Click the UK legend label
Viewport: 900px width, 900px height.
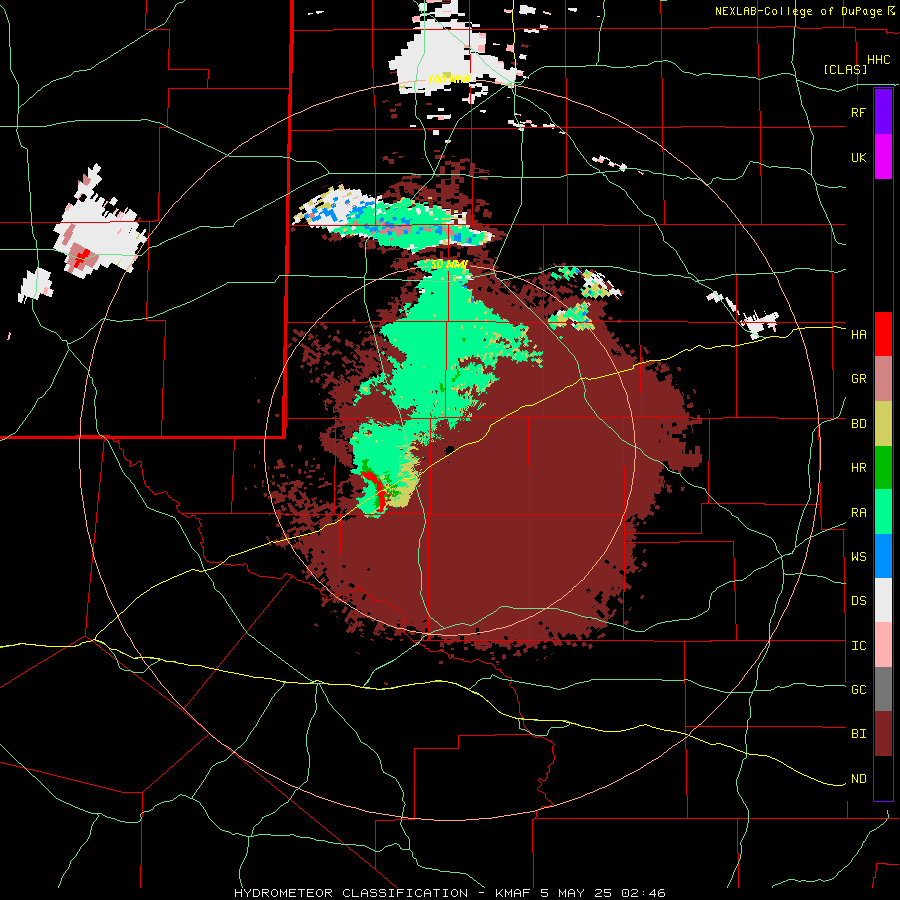[x=858, y=157]
